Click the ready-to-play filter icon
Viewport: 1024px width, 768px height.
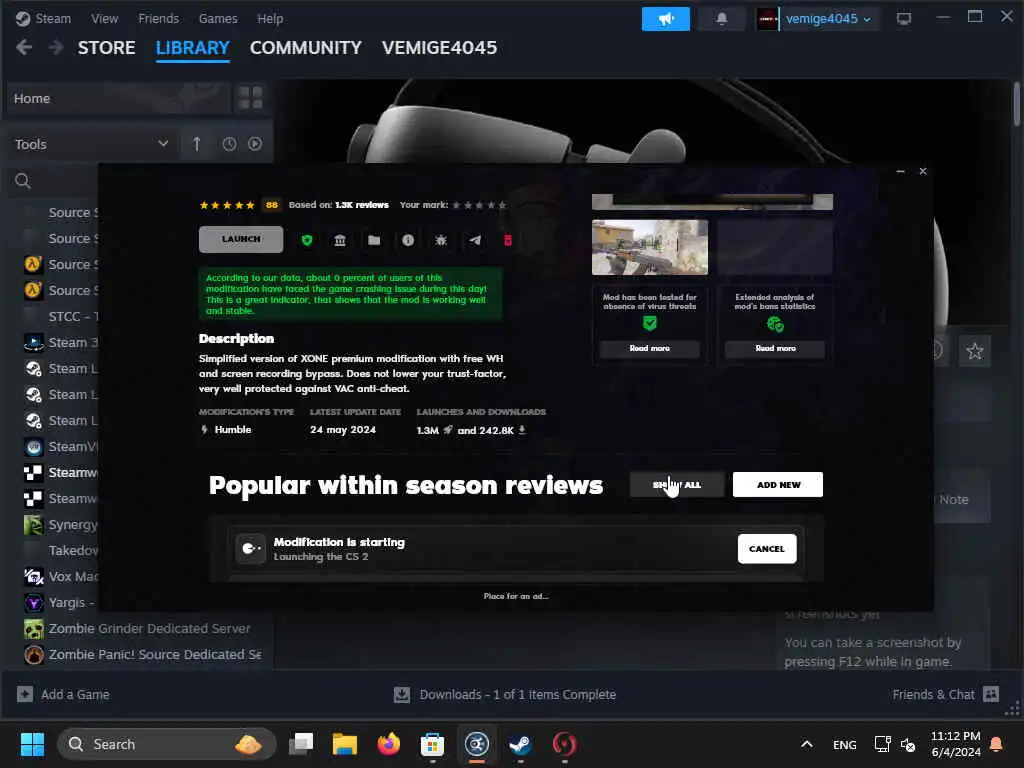click(255, 144)
